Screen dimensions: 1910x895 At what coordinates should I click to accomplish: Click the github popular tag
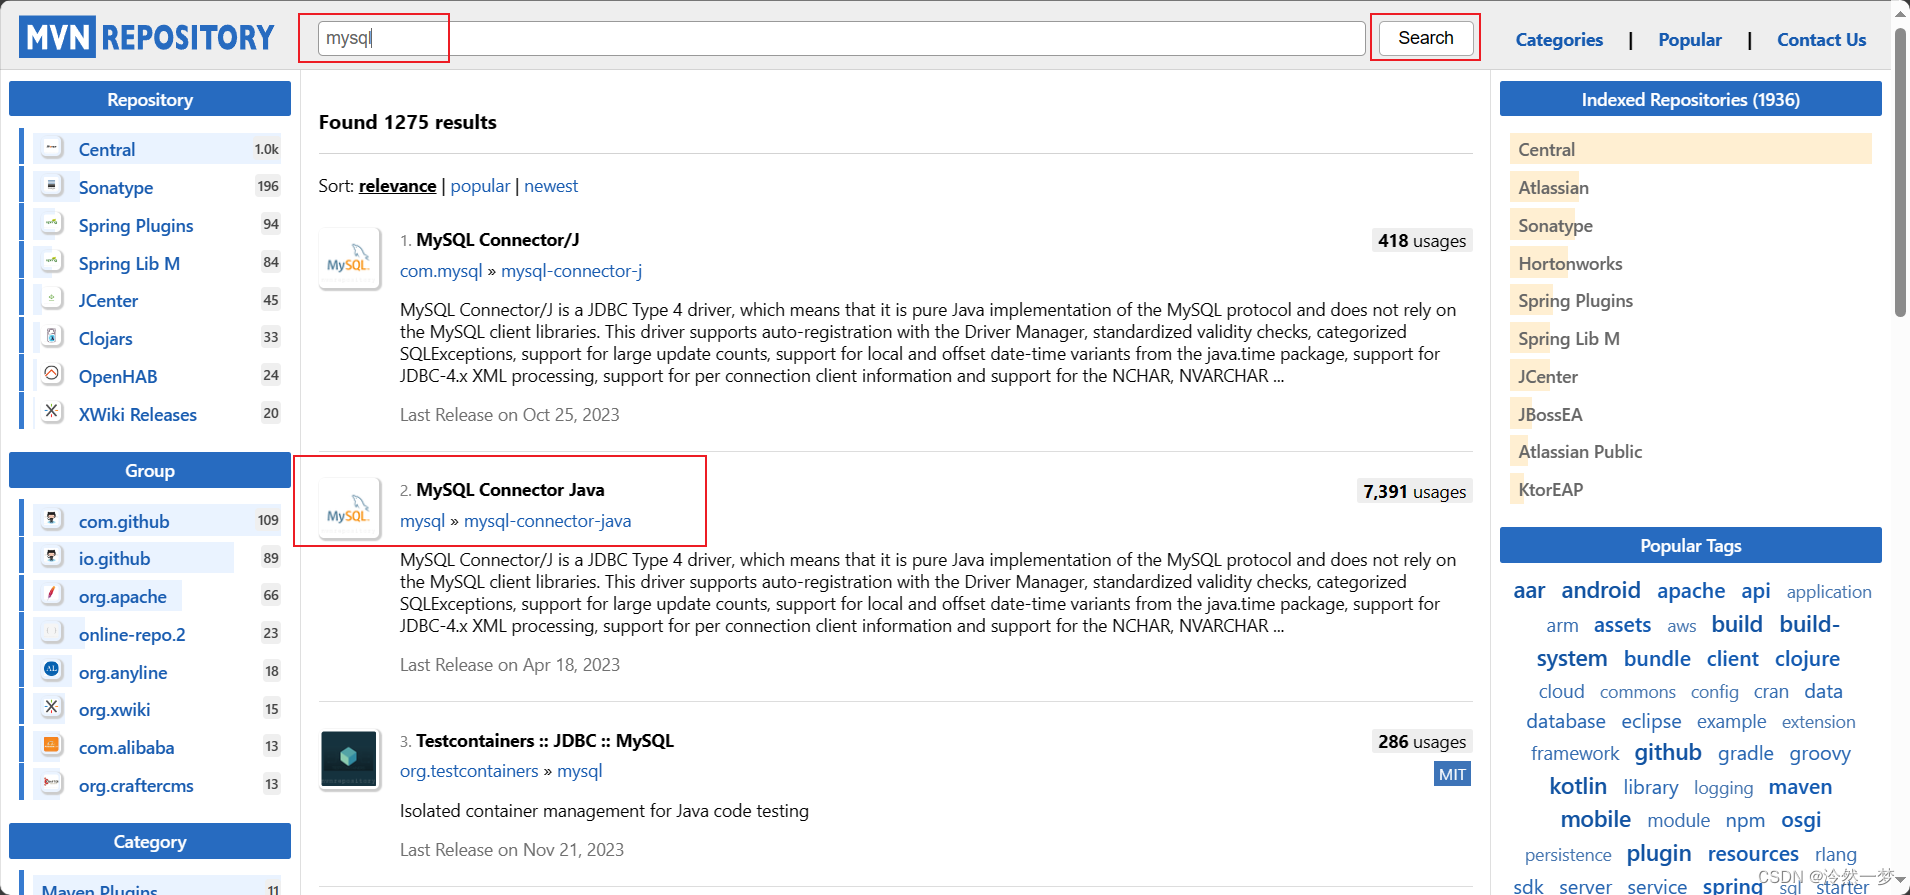1668,752
